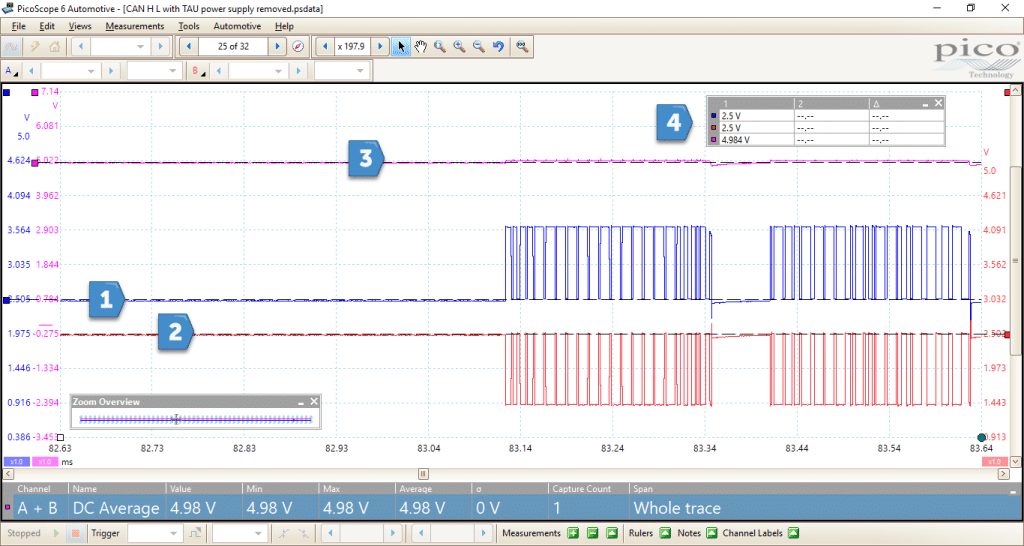This screenshot has width=1024, height=546.
Task: Open the Channel A coupling dropdown
Action: point(154,71)
